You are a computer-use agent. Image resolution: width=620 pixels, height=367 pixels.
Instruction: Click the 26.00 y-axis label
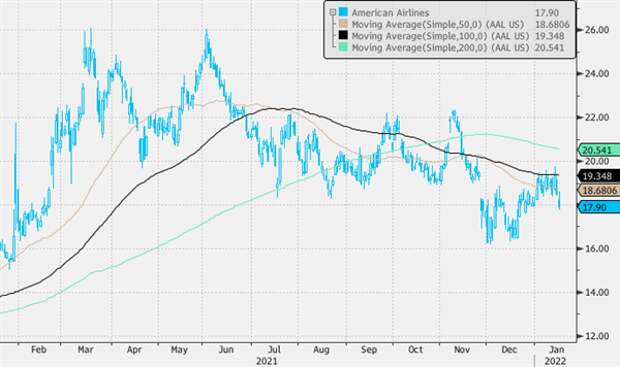click(597, 30)
